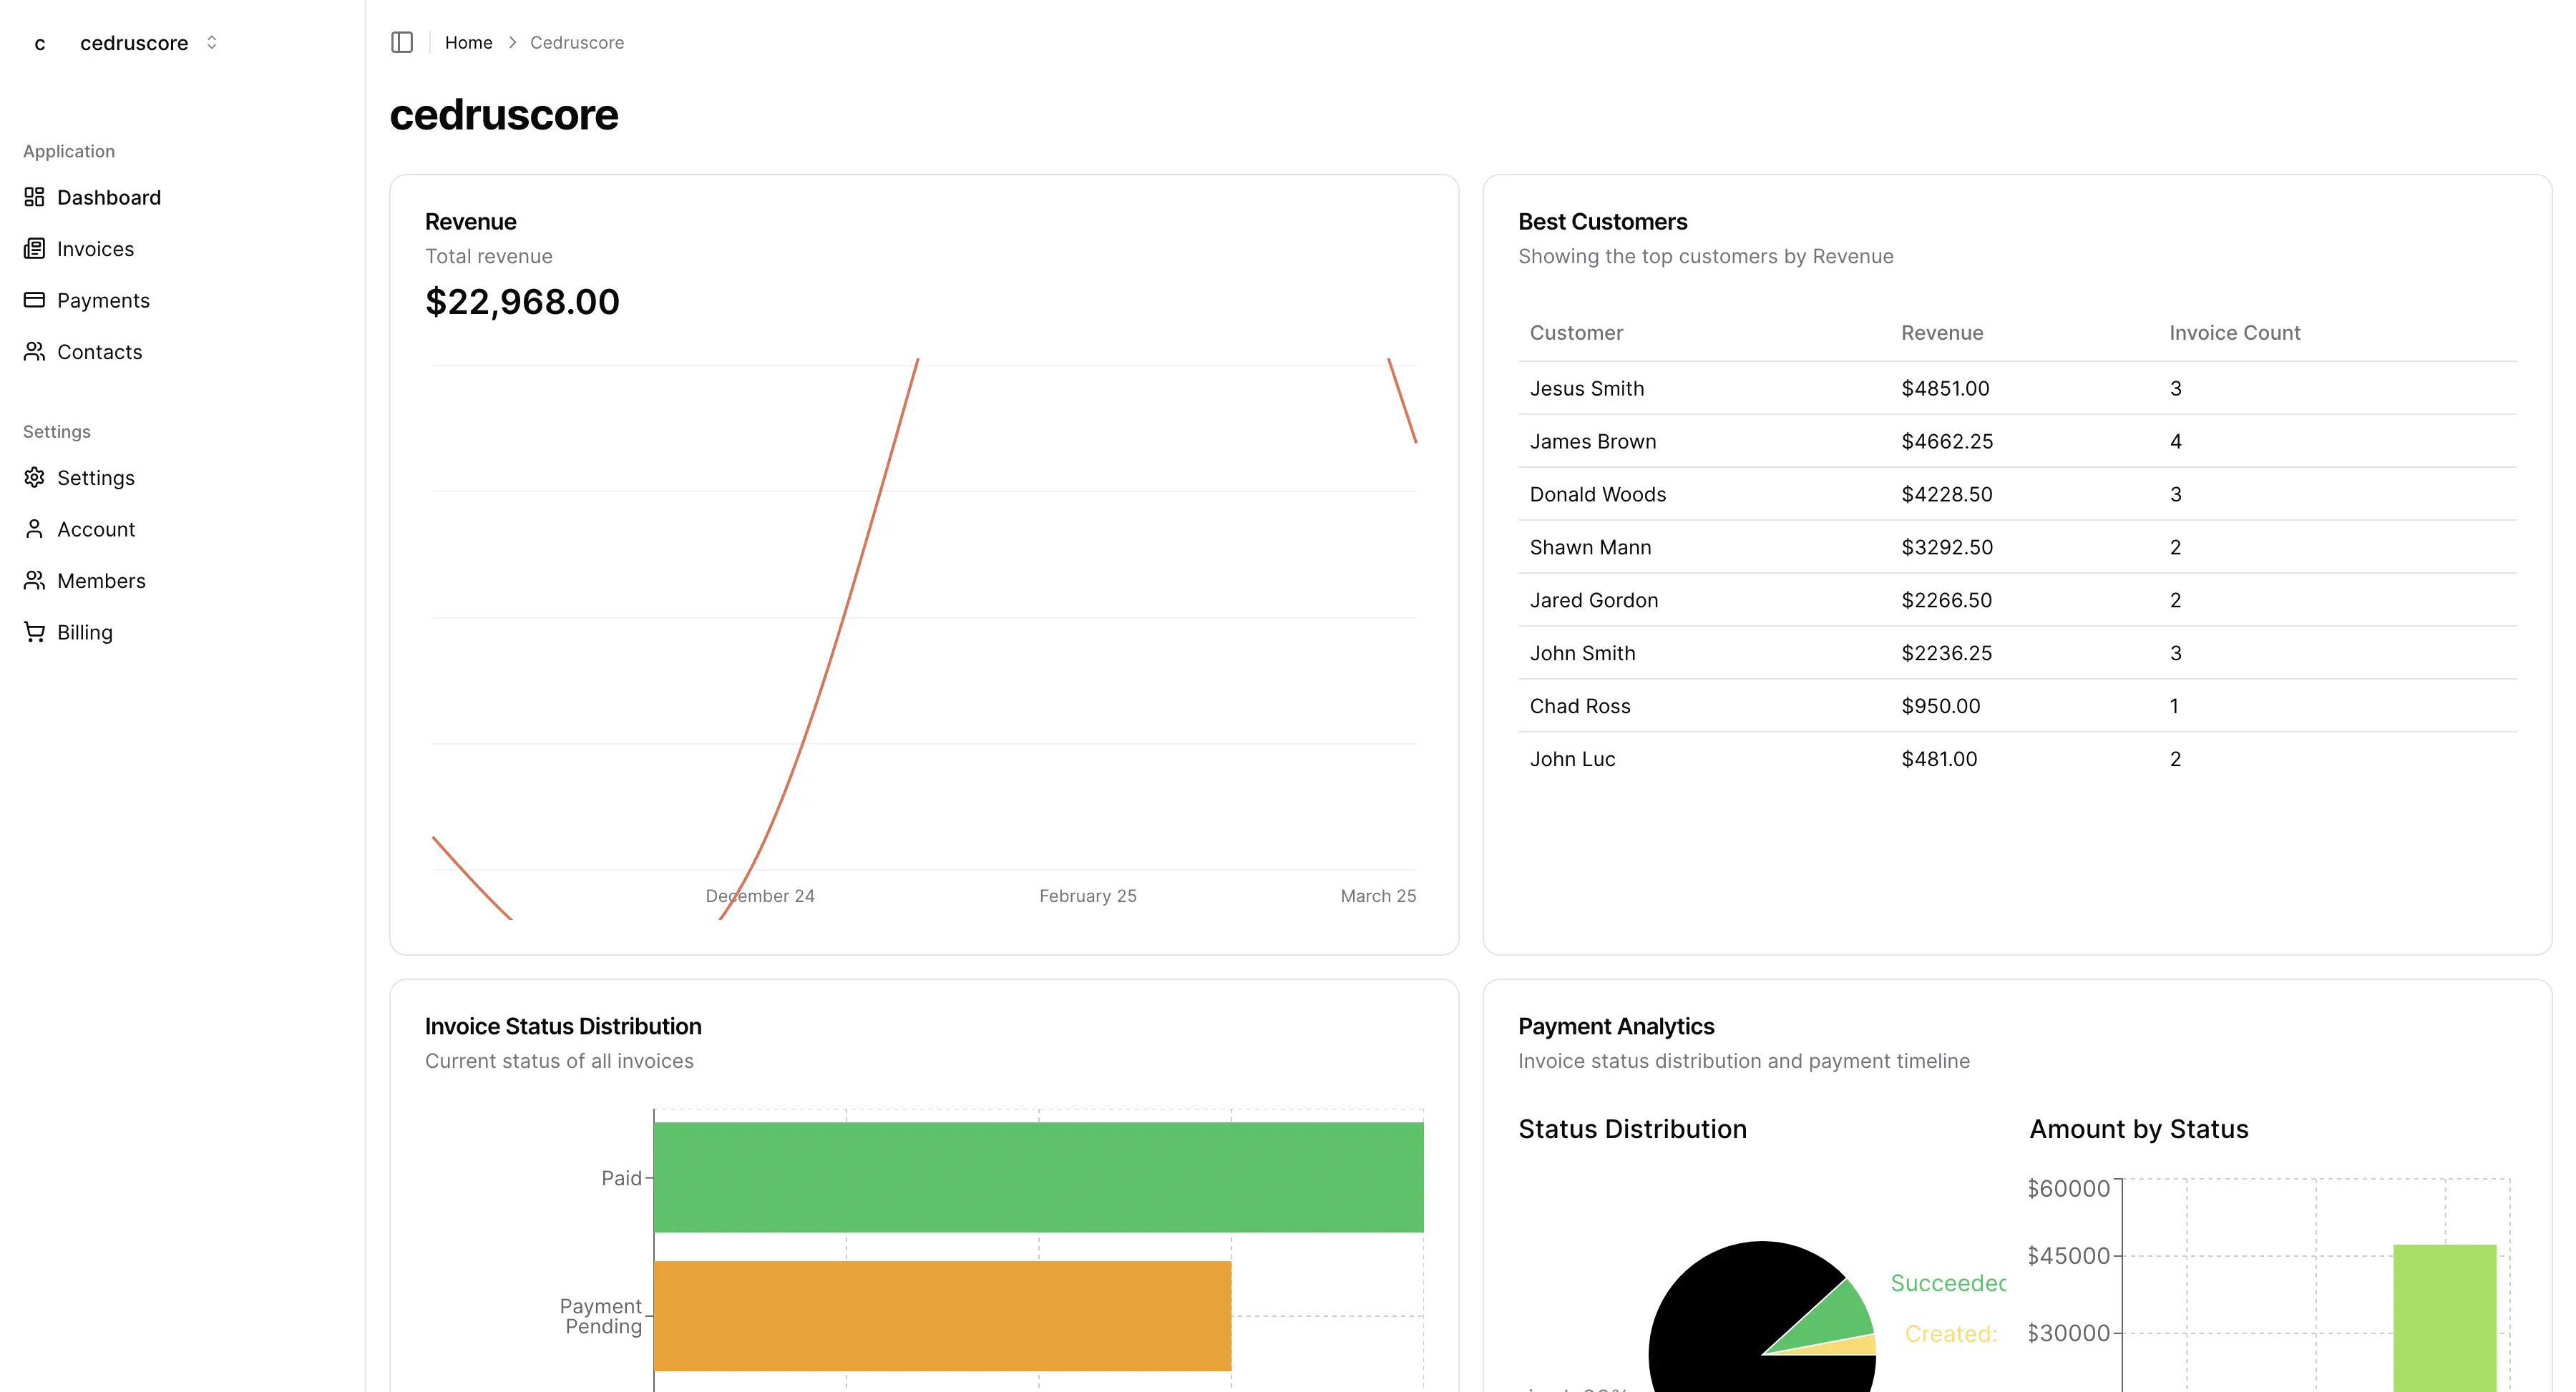Screen dimensions: 2576x1392
Task: Open the Dashboard menu item
Action: coord(109,197)
